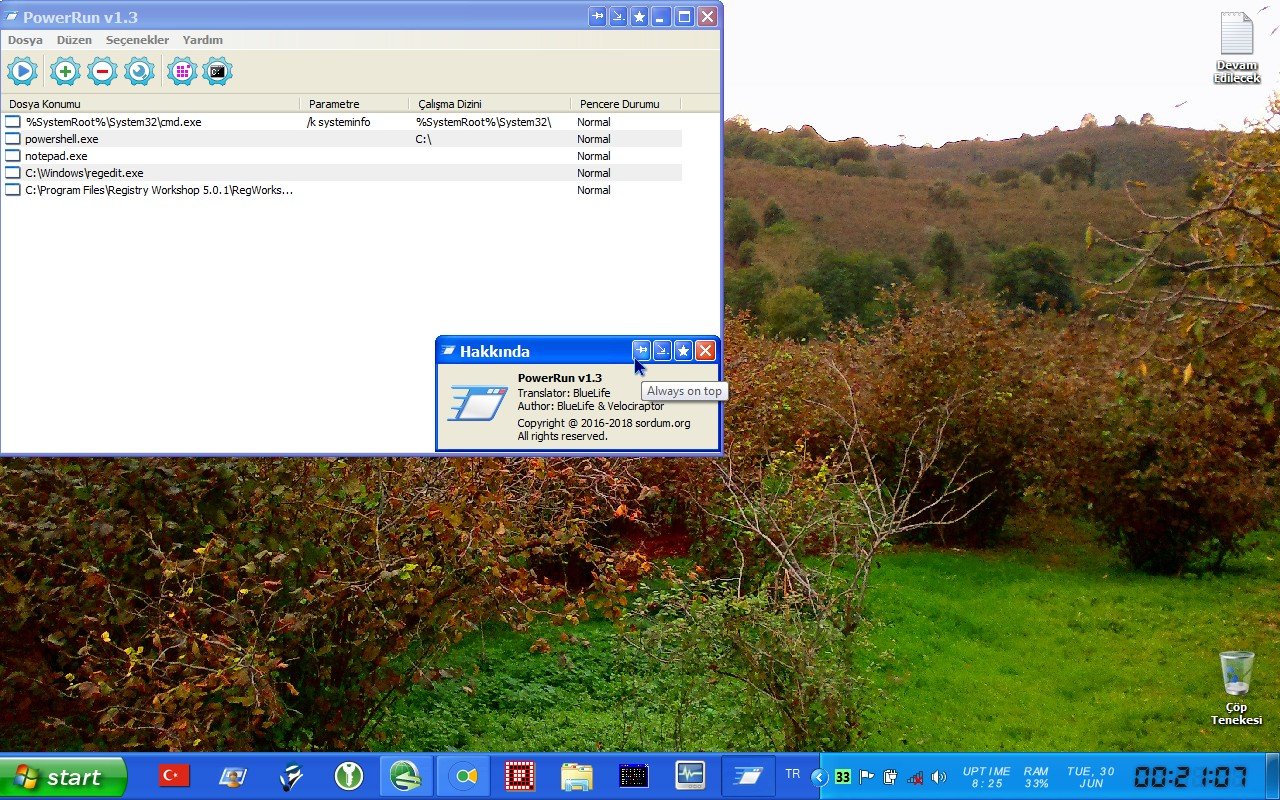Image resolution: width=1280 pixels, height=800 pixels.
Task: Click the '/k systeminfo' parameter cell
Action: [338, 122]
